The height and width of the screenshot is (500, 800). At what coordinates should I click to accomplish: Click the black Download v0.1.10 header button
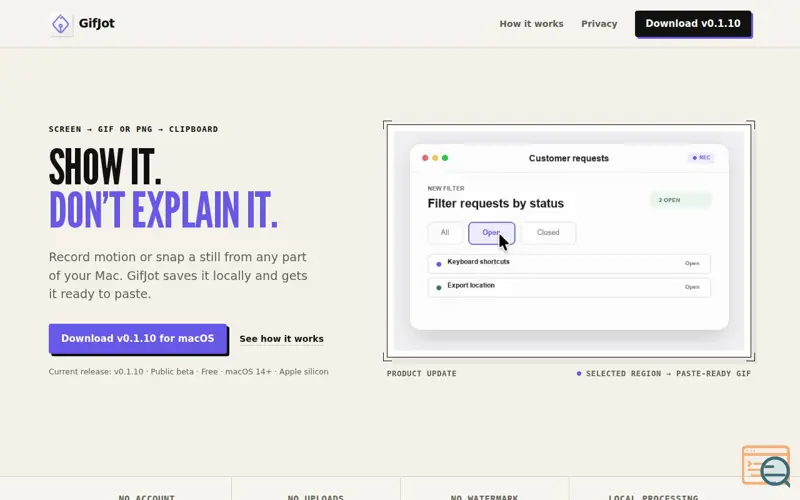(693, 23)
